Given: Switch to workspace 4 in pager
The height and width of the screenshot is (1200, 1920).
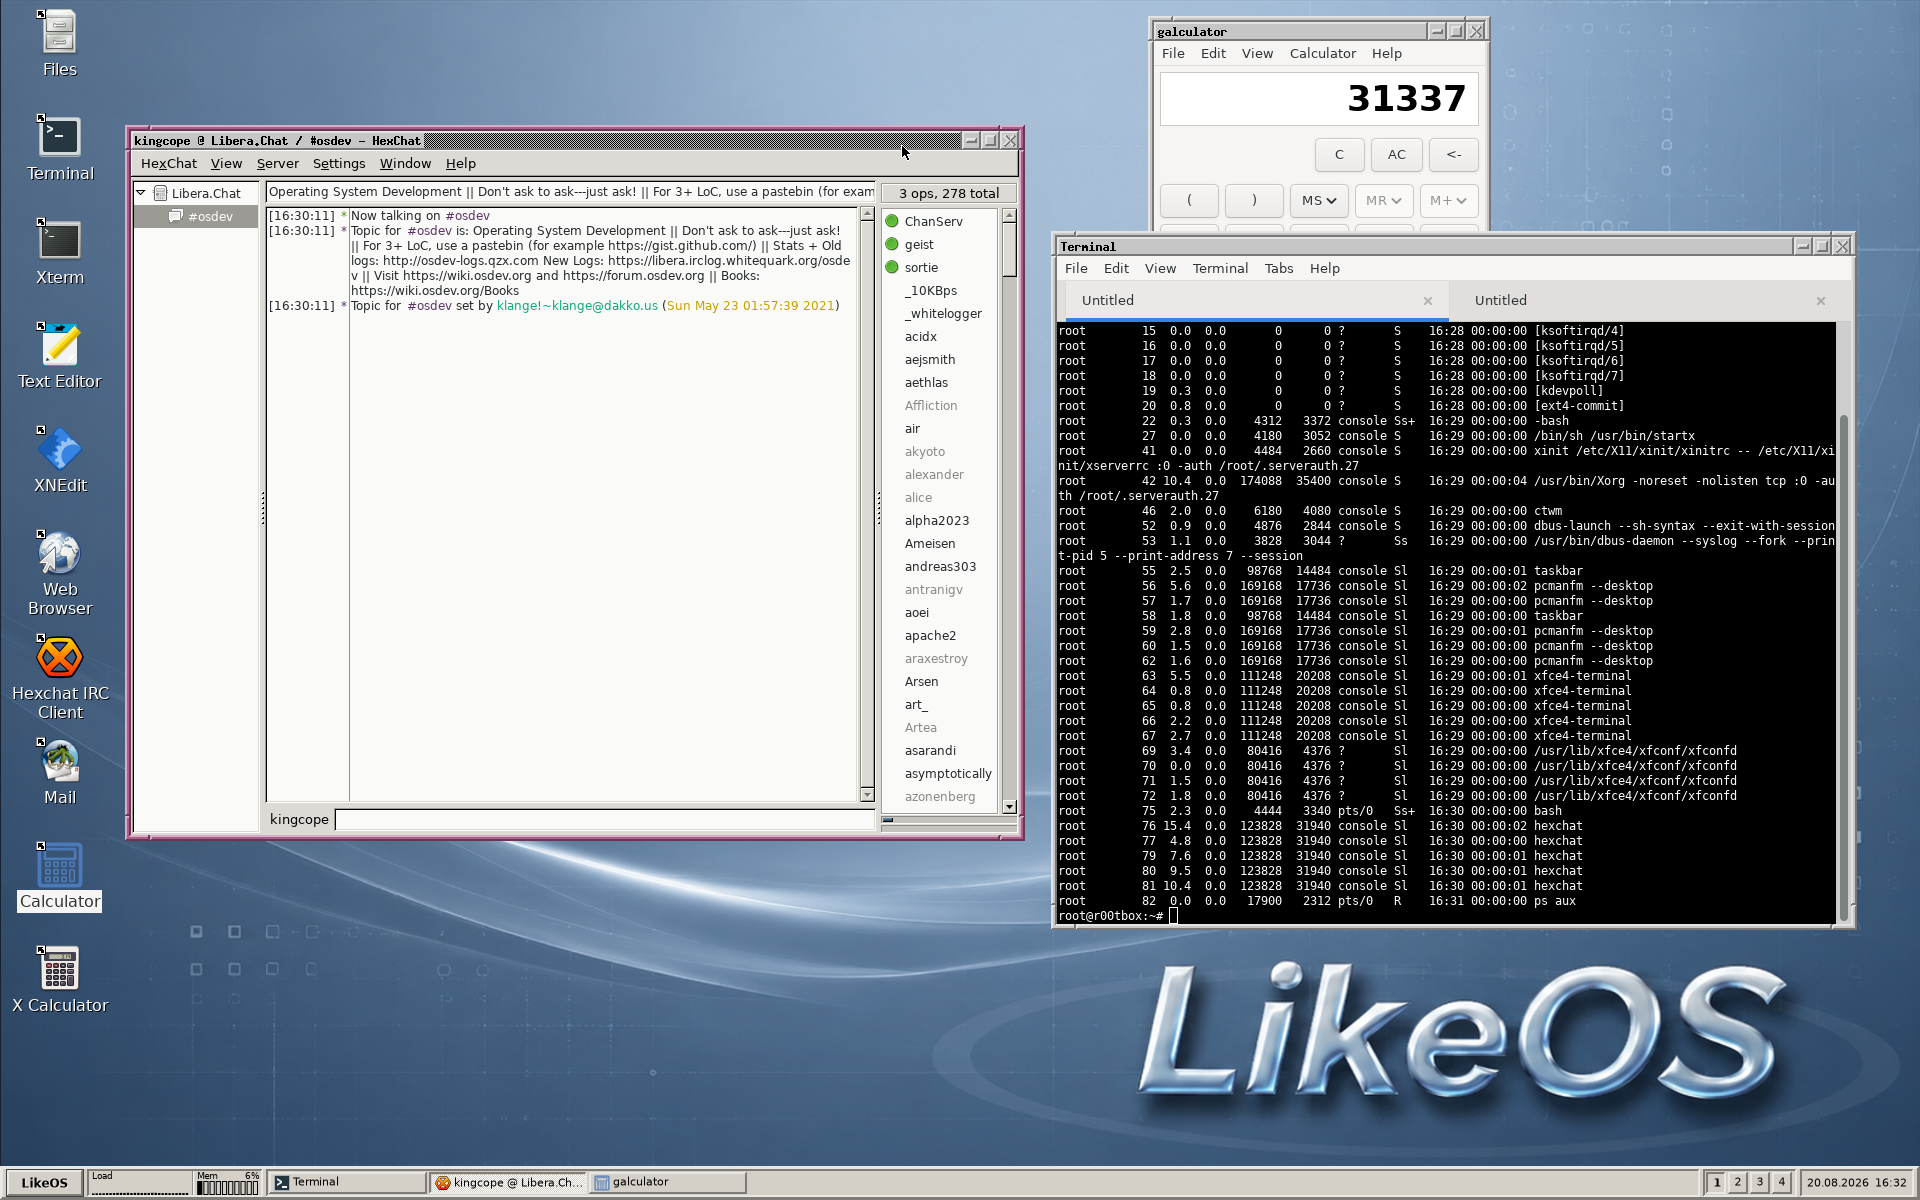Looking at the screenshot, I should tap(1782, 1183).
